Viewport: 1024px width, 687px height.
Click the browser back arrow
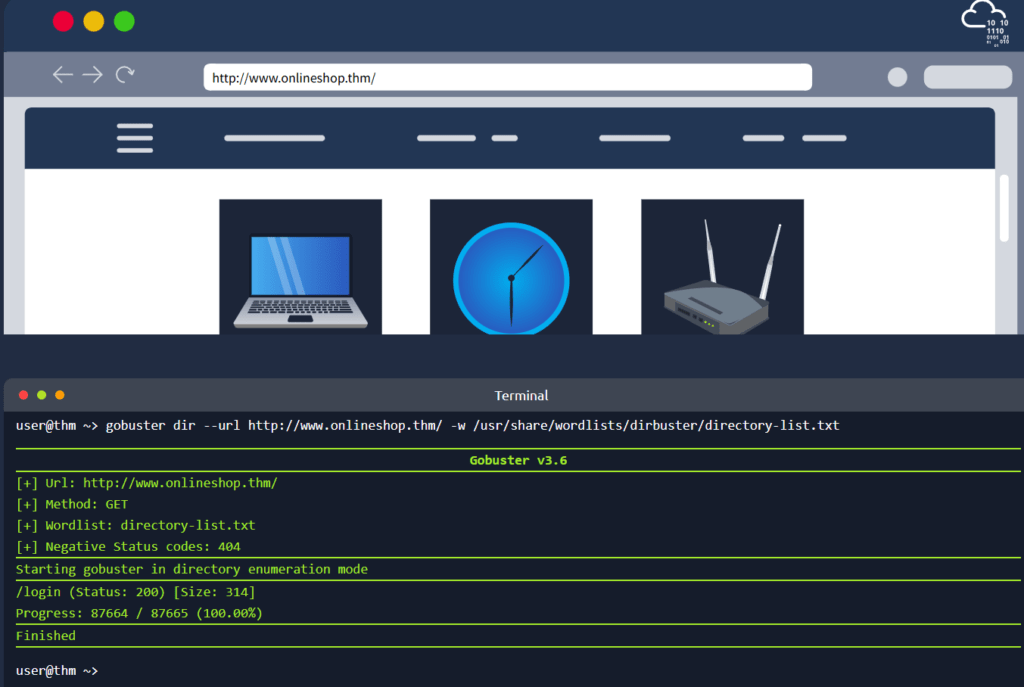[63, 75]
